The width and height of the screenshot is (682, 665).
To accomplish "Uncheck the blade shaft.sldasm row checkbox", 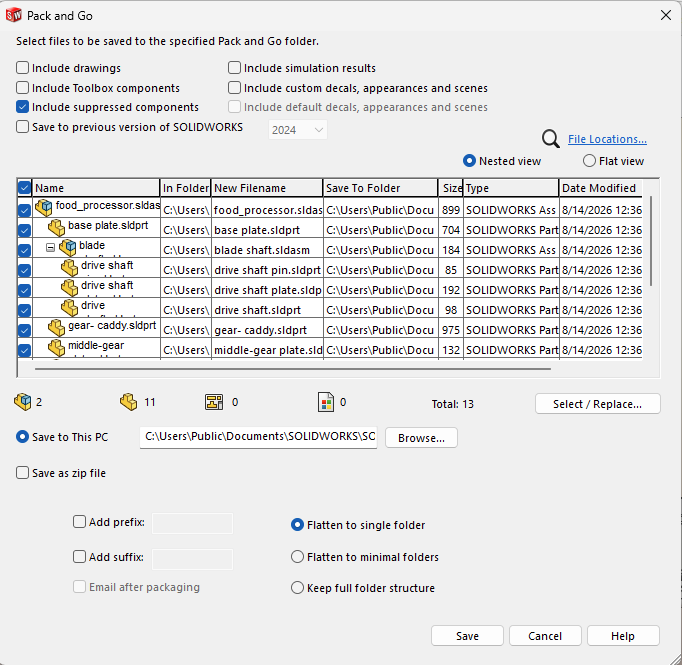I will [x=24, y=251].
